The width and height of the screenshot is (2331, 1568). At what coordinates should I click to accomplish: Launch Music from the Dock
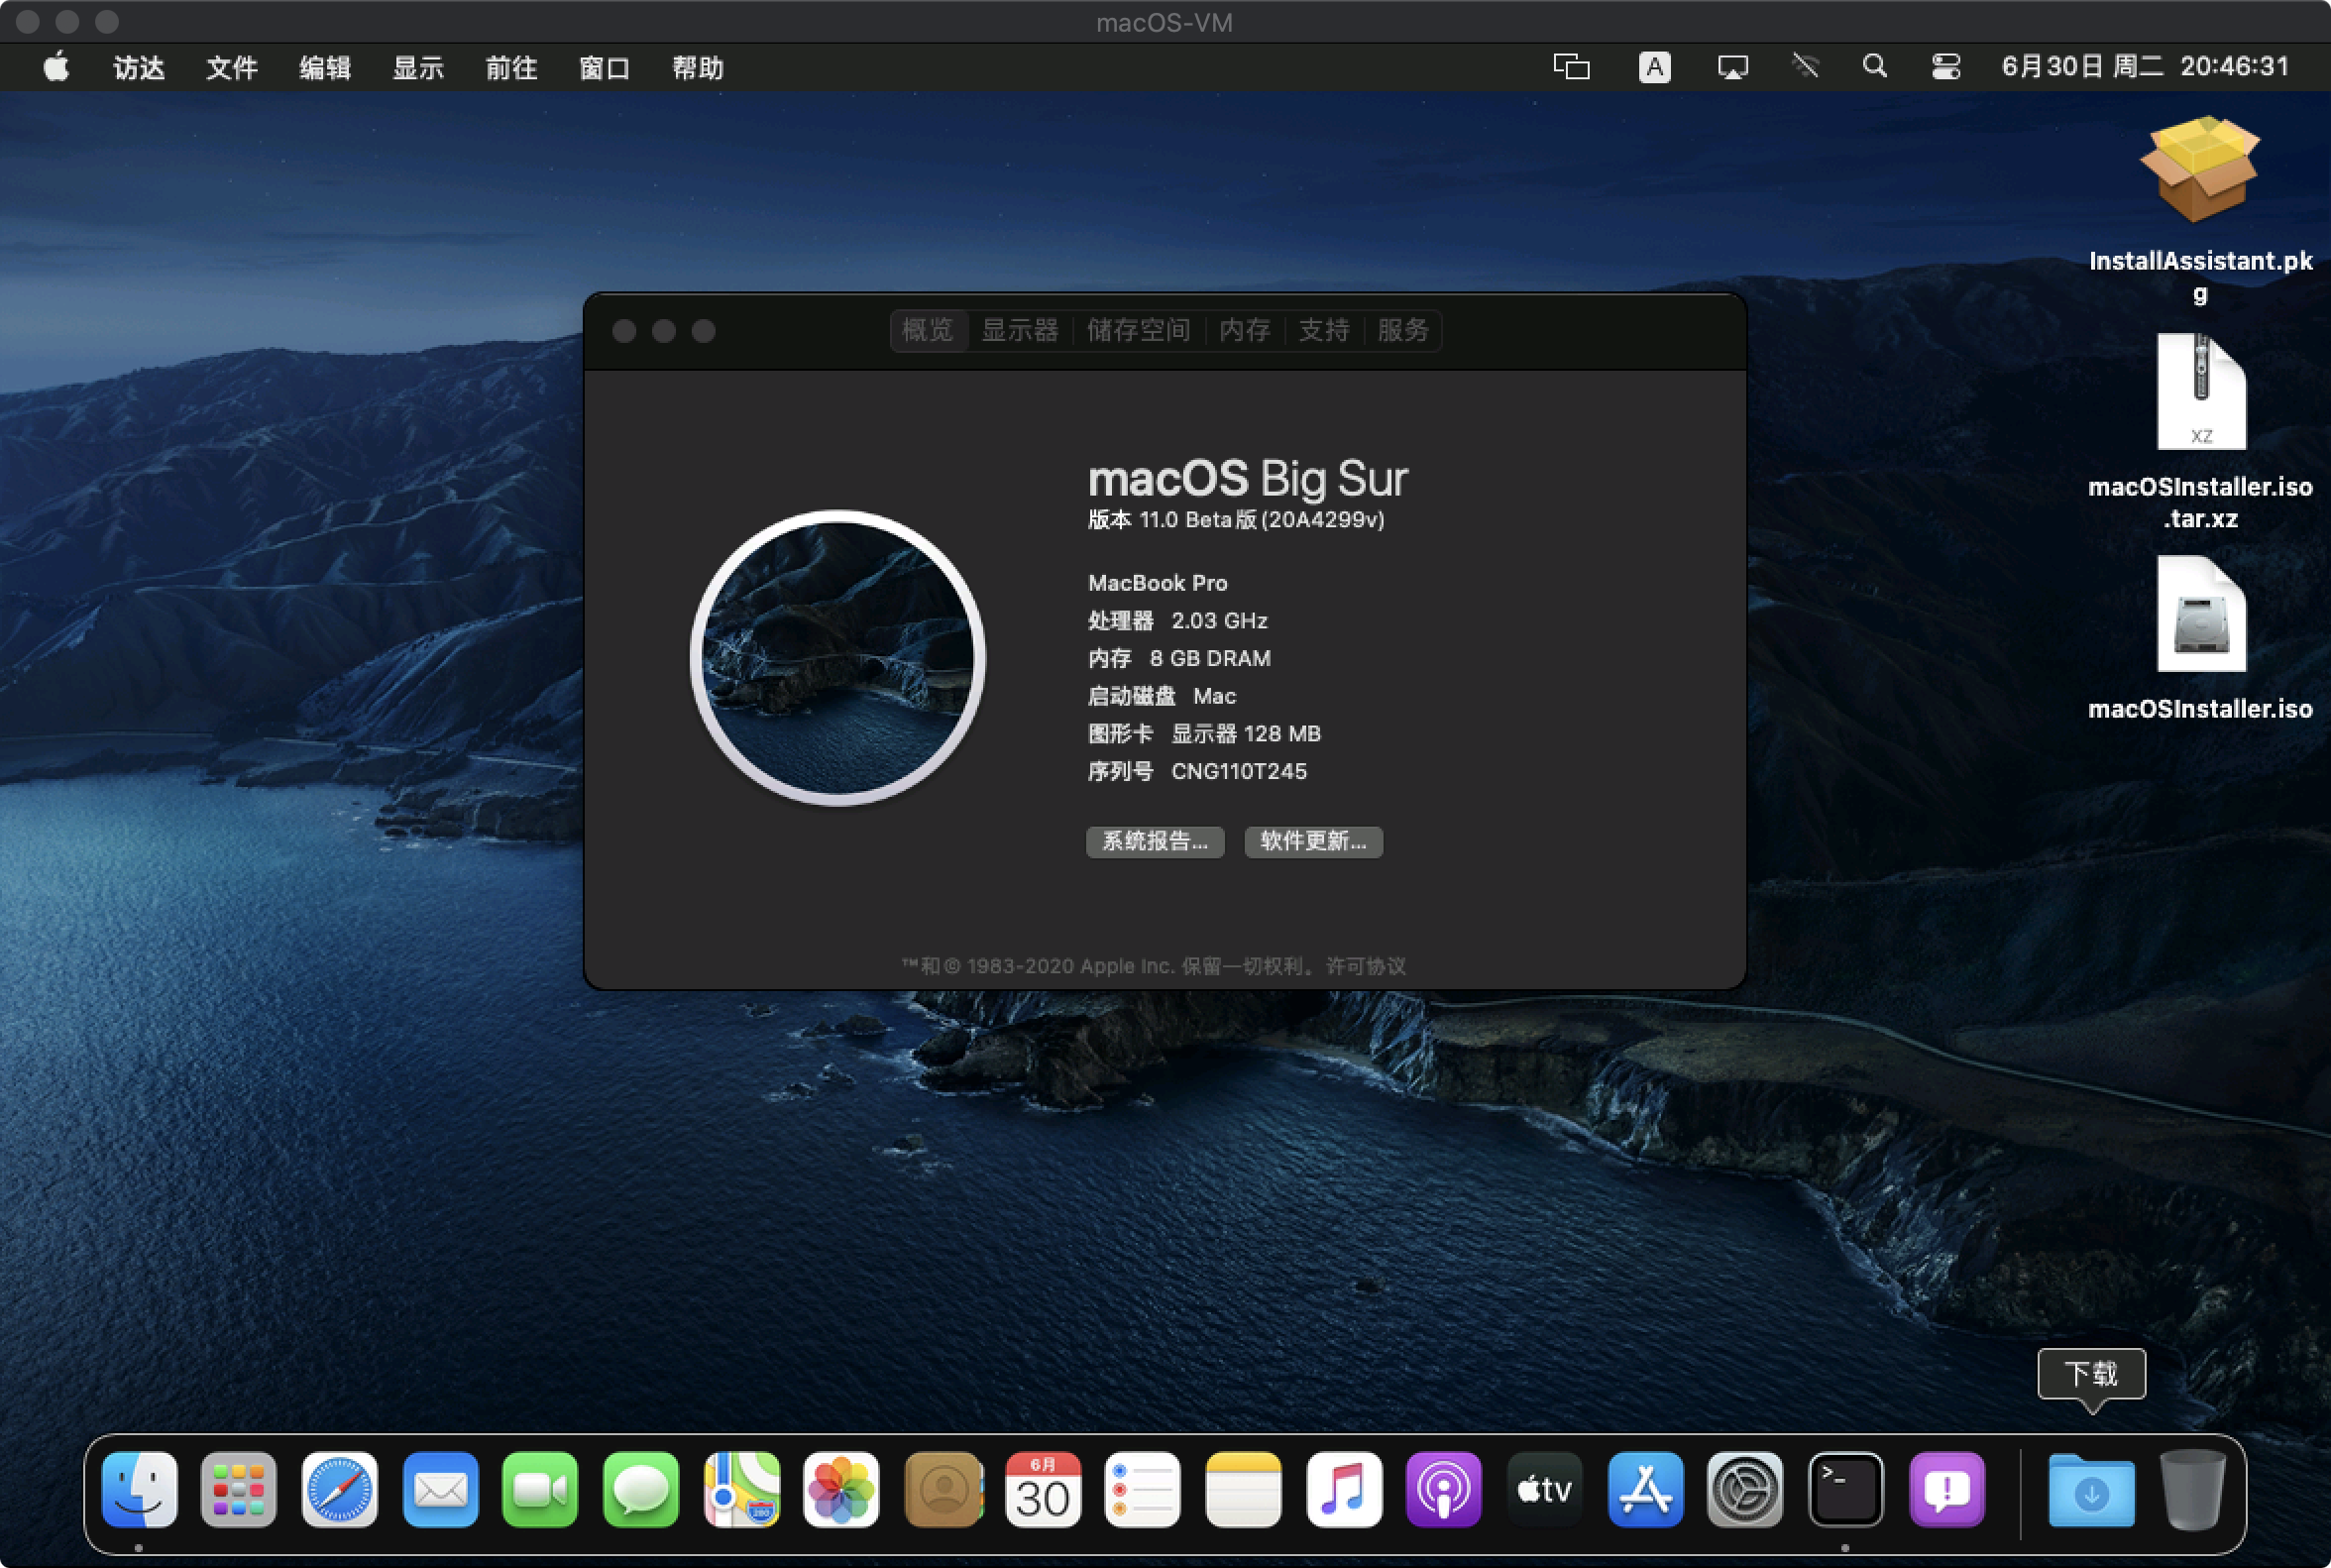pos(1344,1490)
